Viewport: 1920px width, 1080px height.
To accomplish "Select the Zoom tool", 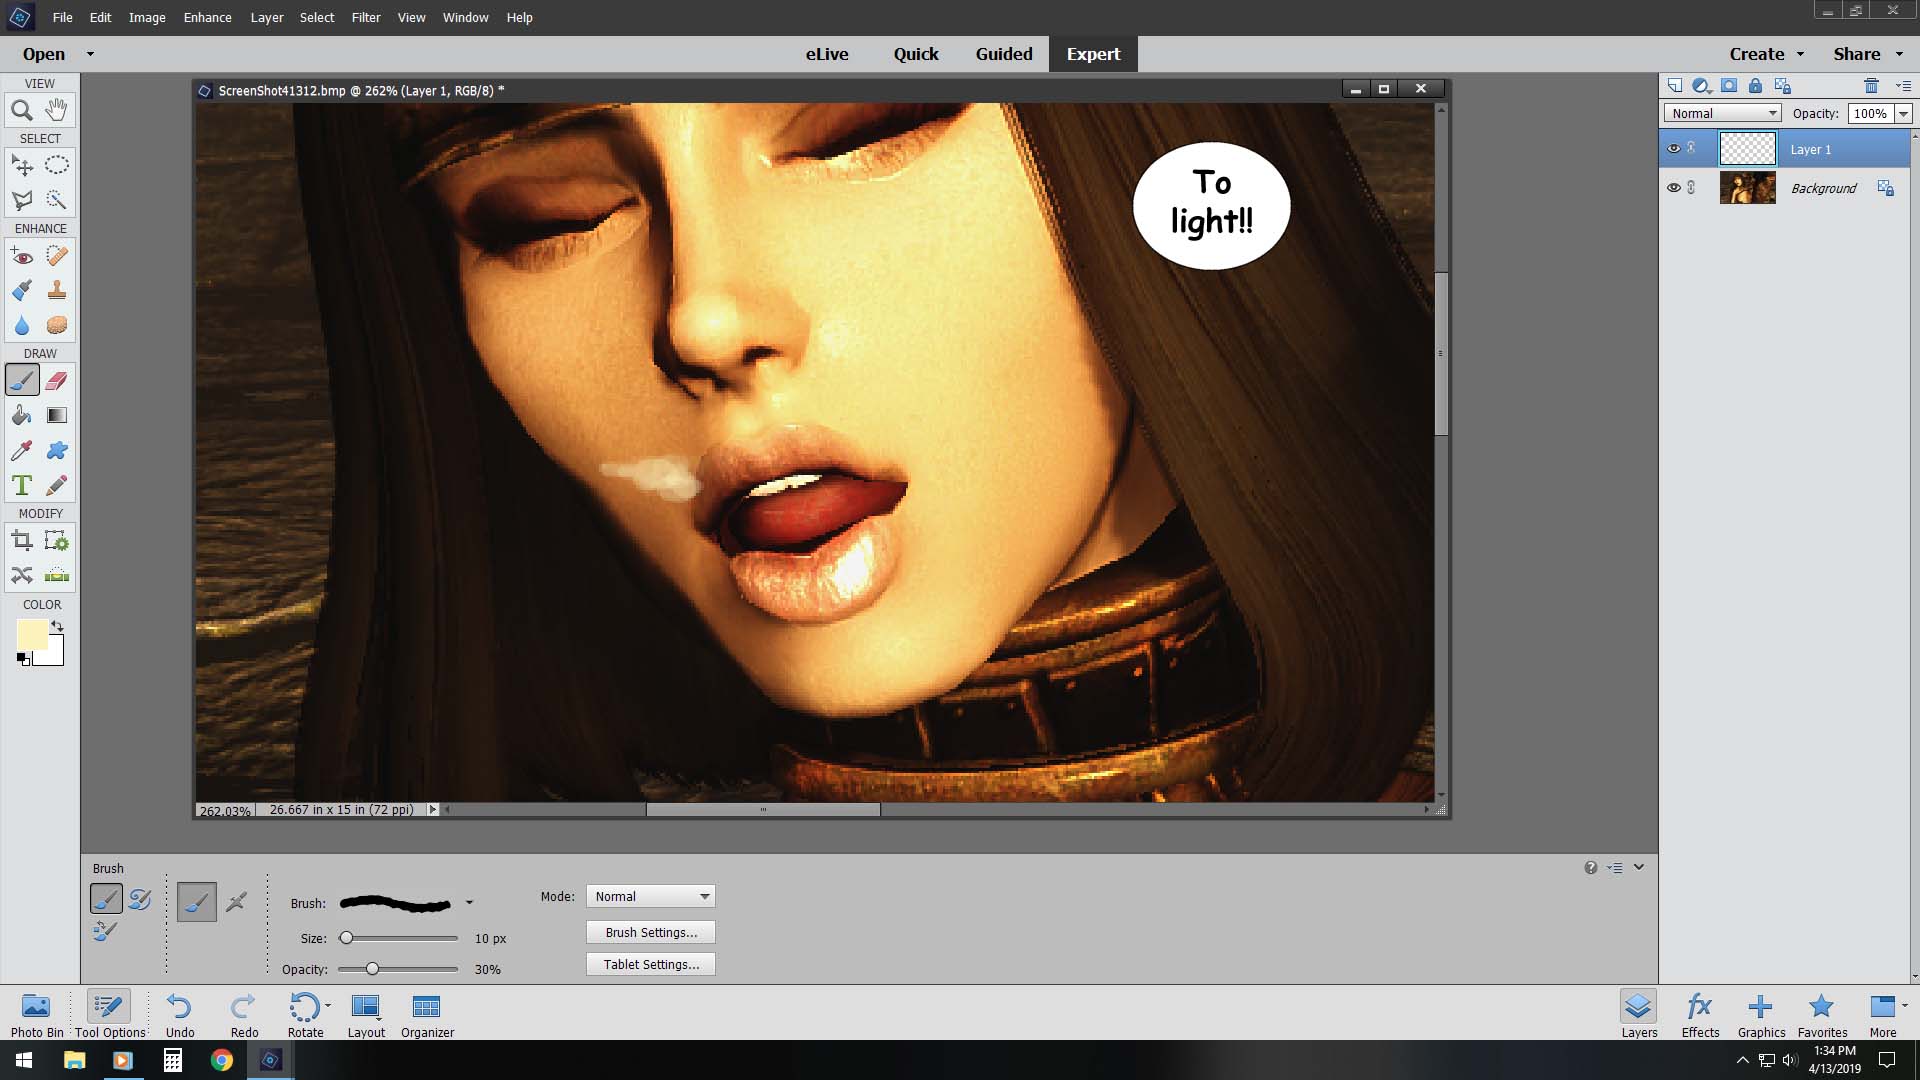I will point(22,110).
